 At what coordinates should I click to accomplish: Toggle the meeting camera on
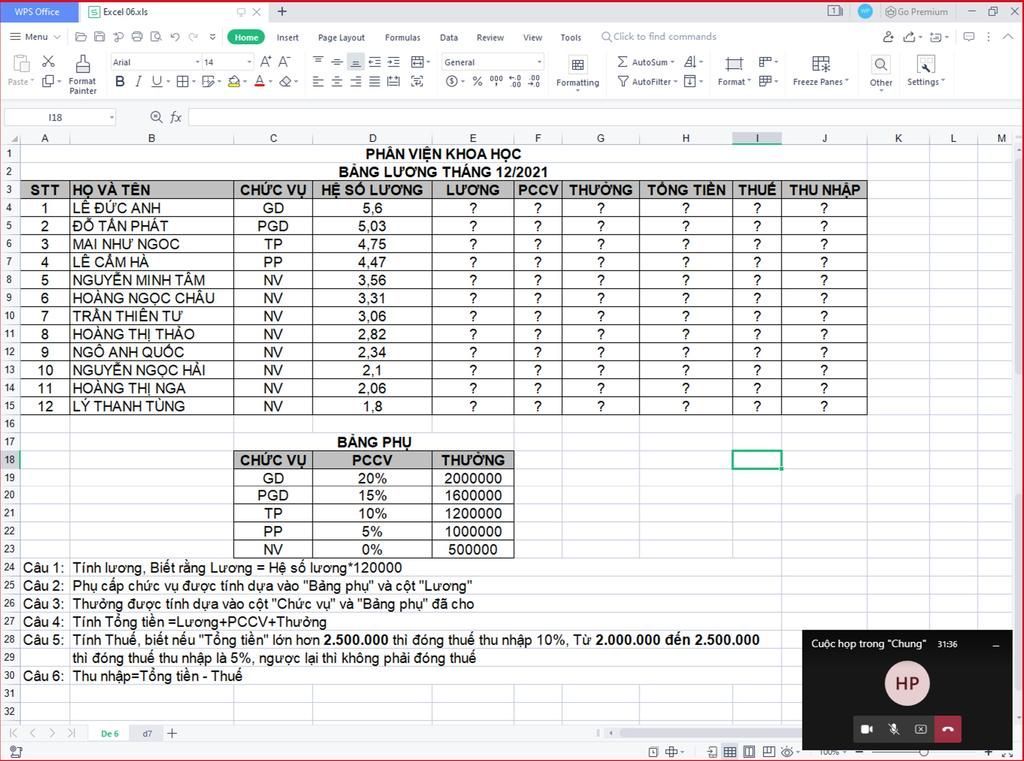[x=867, y=729]
